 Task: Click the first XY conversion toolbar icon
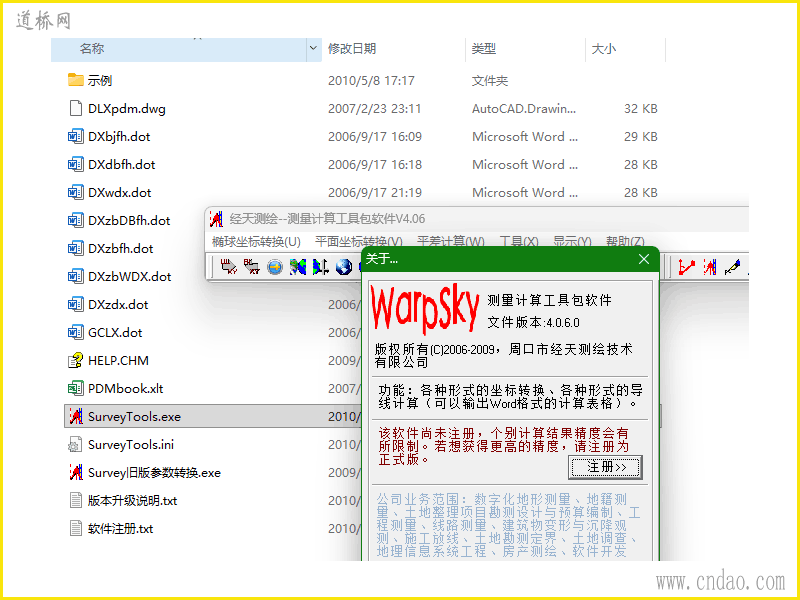click(x=229, y=266)
